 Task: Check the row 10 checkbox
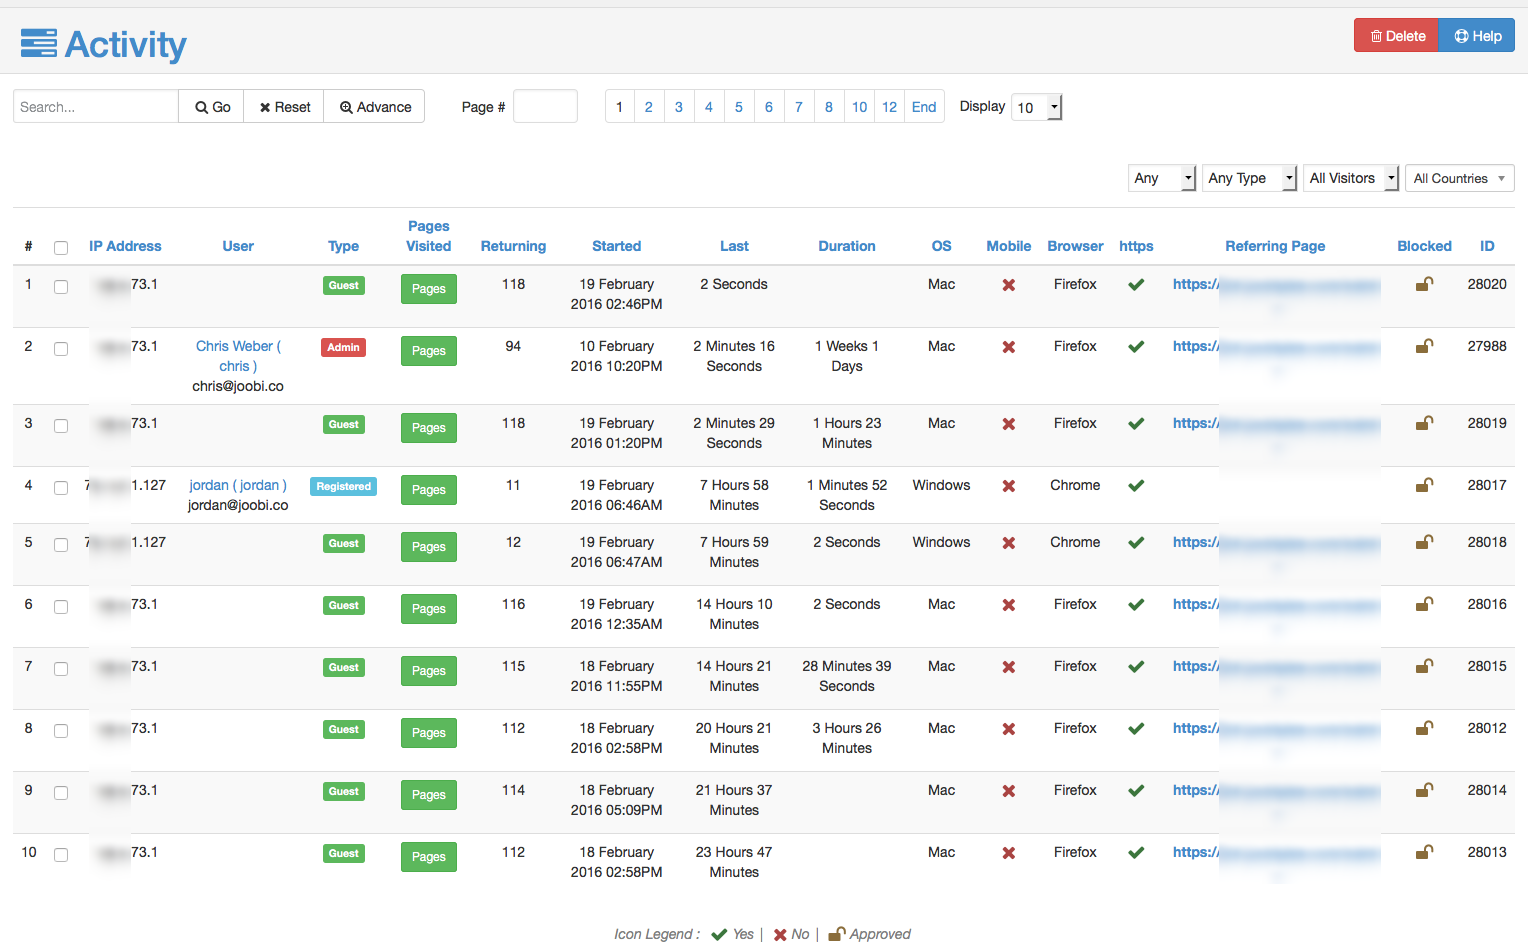click(61, 855)
